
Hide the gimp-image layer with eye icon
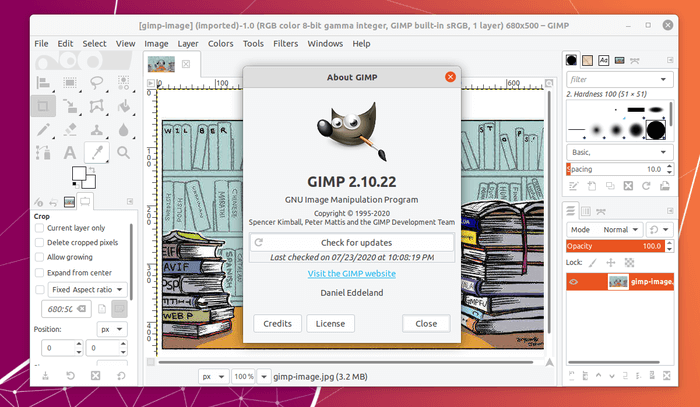[574, 282]
